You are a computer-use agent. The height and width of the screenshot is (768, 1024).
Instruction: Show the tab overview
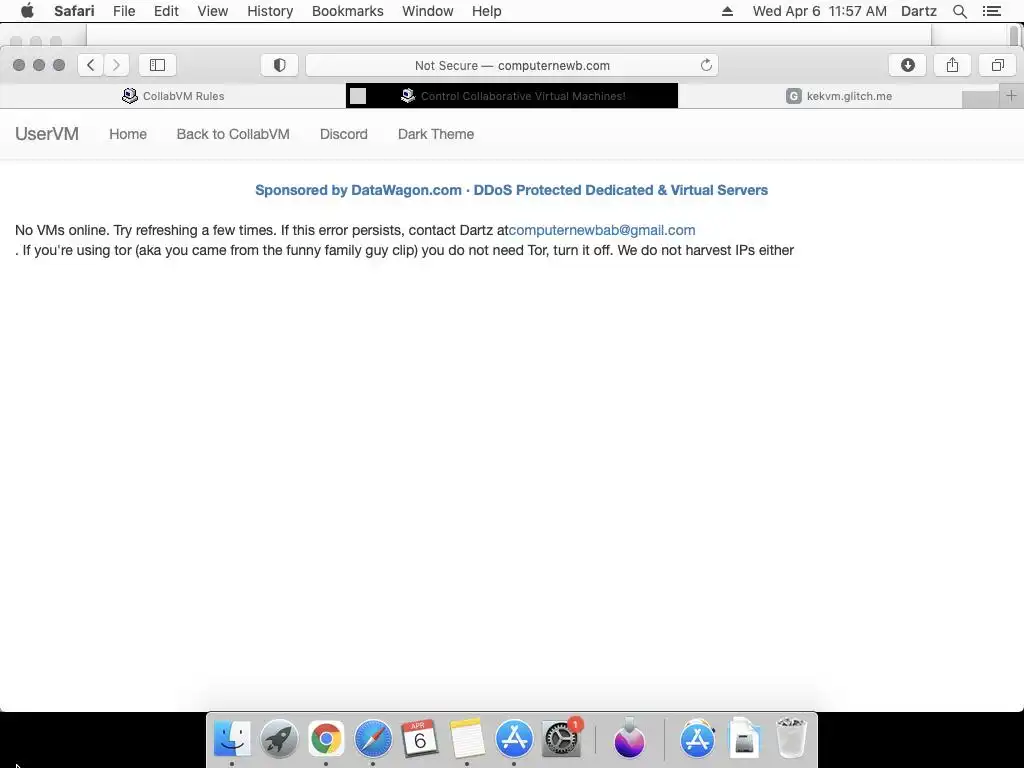click(x=997, y=65)
